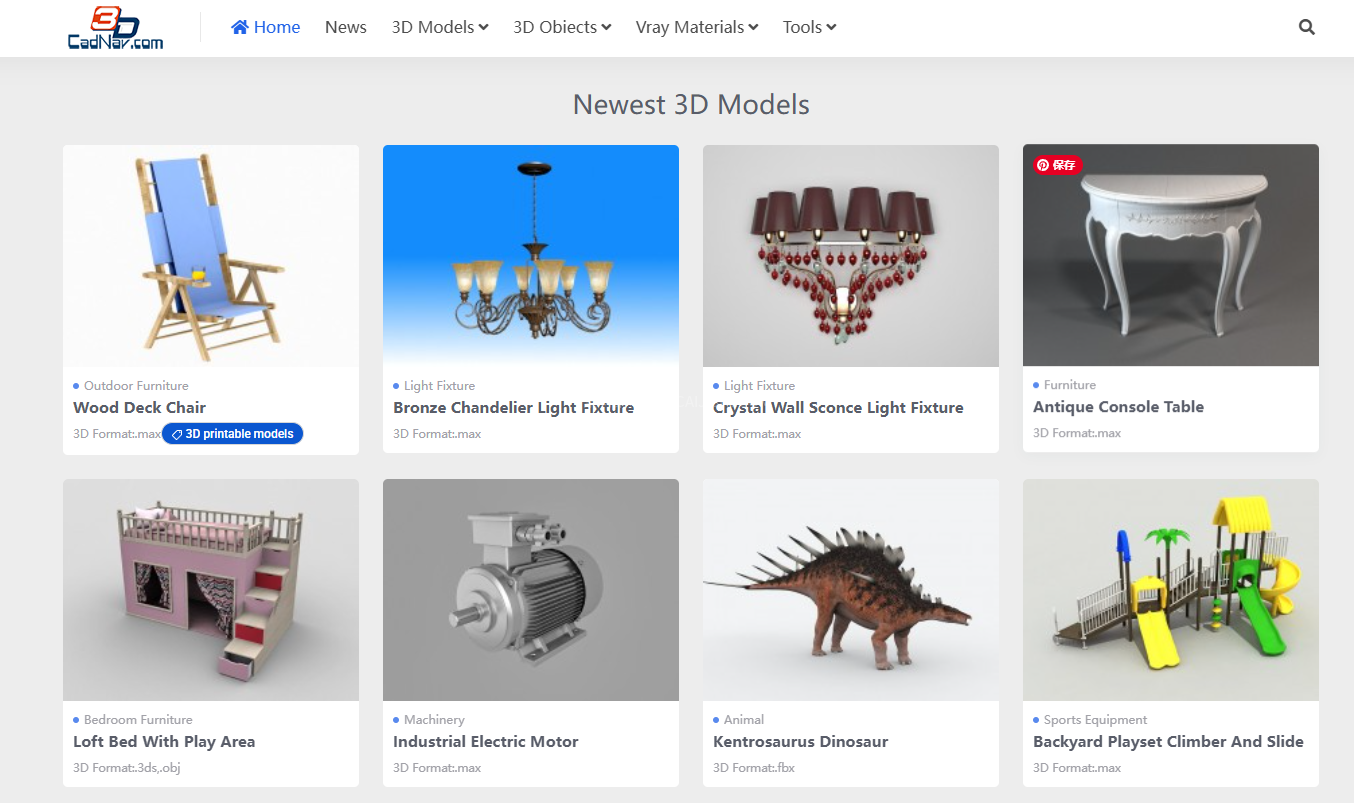This screenshot has height=803, width=1354.
Task: Select the Kentrosaurus dinosaur picture
Action: click(x=851, y=590)
